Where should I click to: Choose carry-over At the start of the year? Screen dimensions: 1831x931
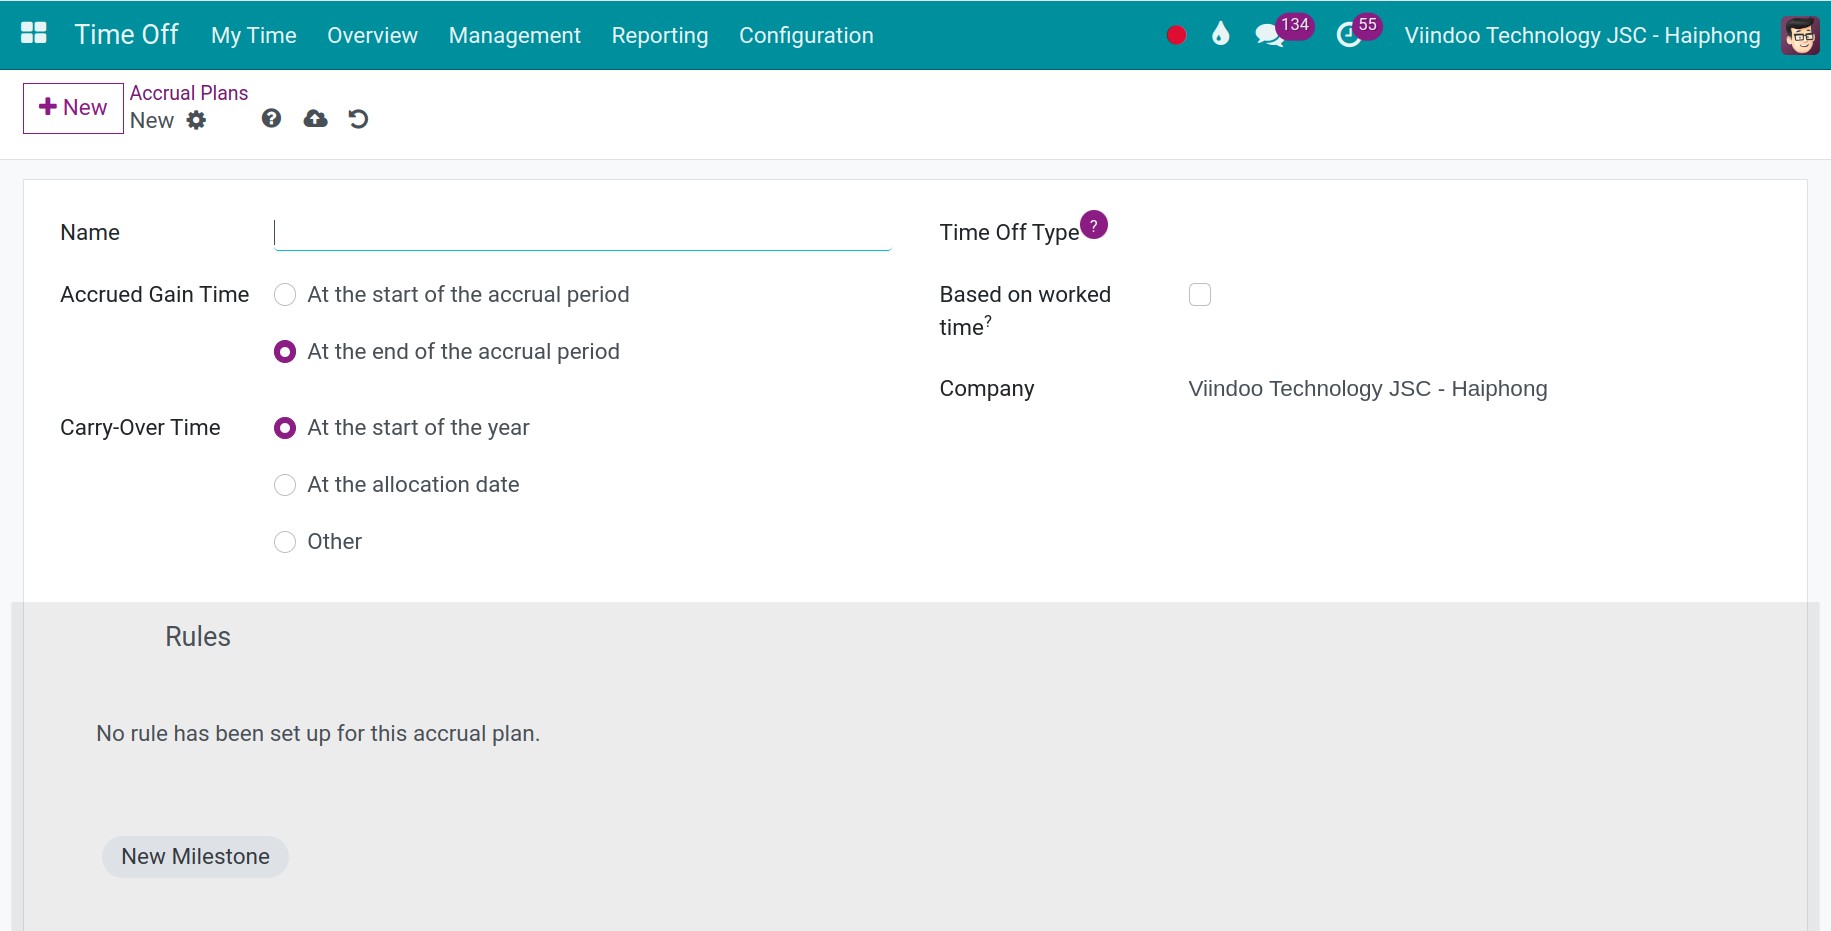285,428
